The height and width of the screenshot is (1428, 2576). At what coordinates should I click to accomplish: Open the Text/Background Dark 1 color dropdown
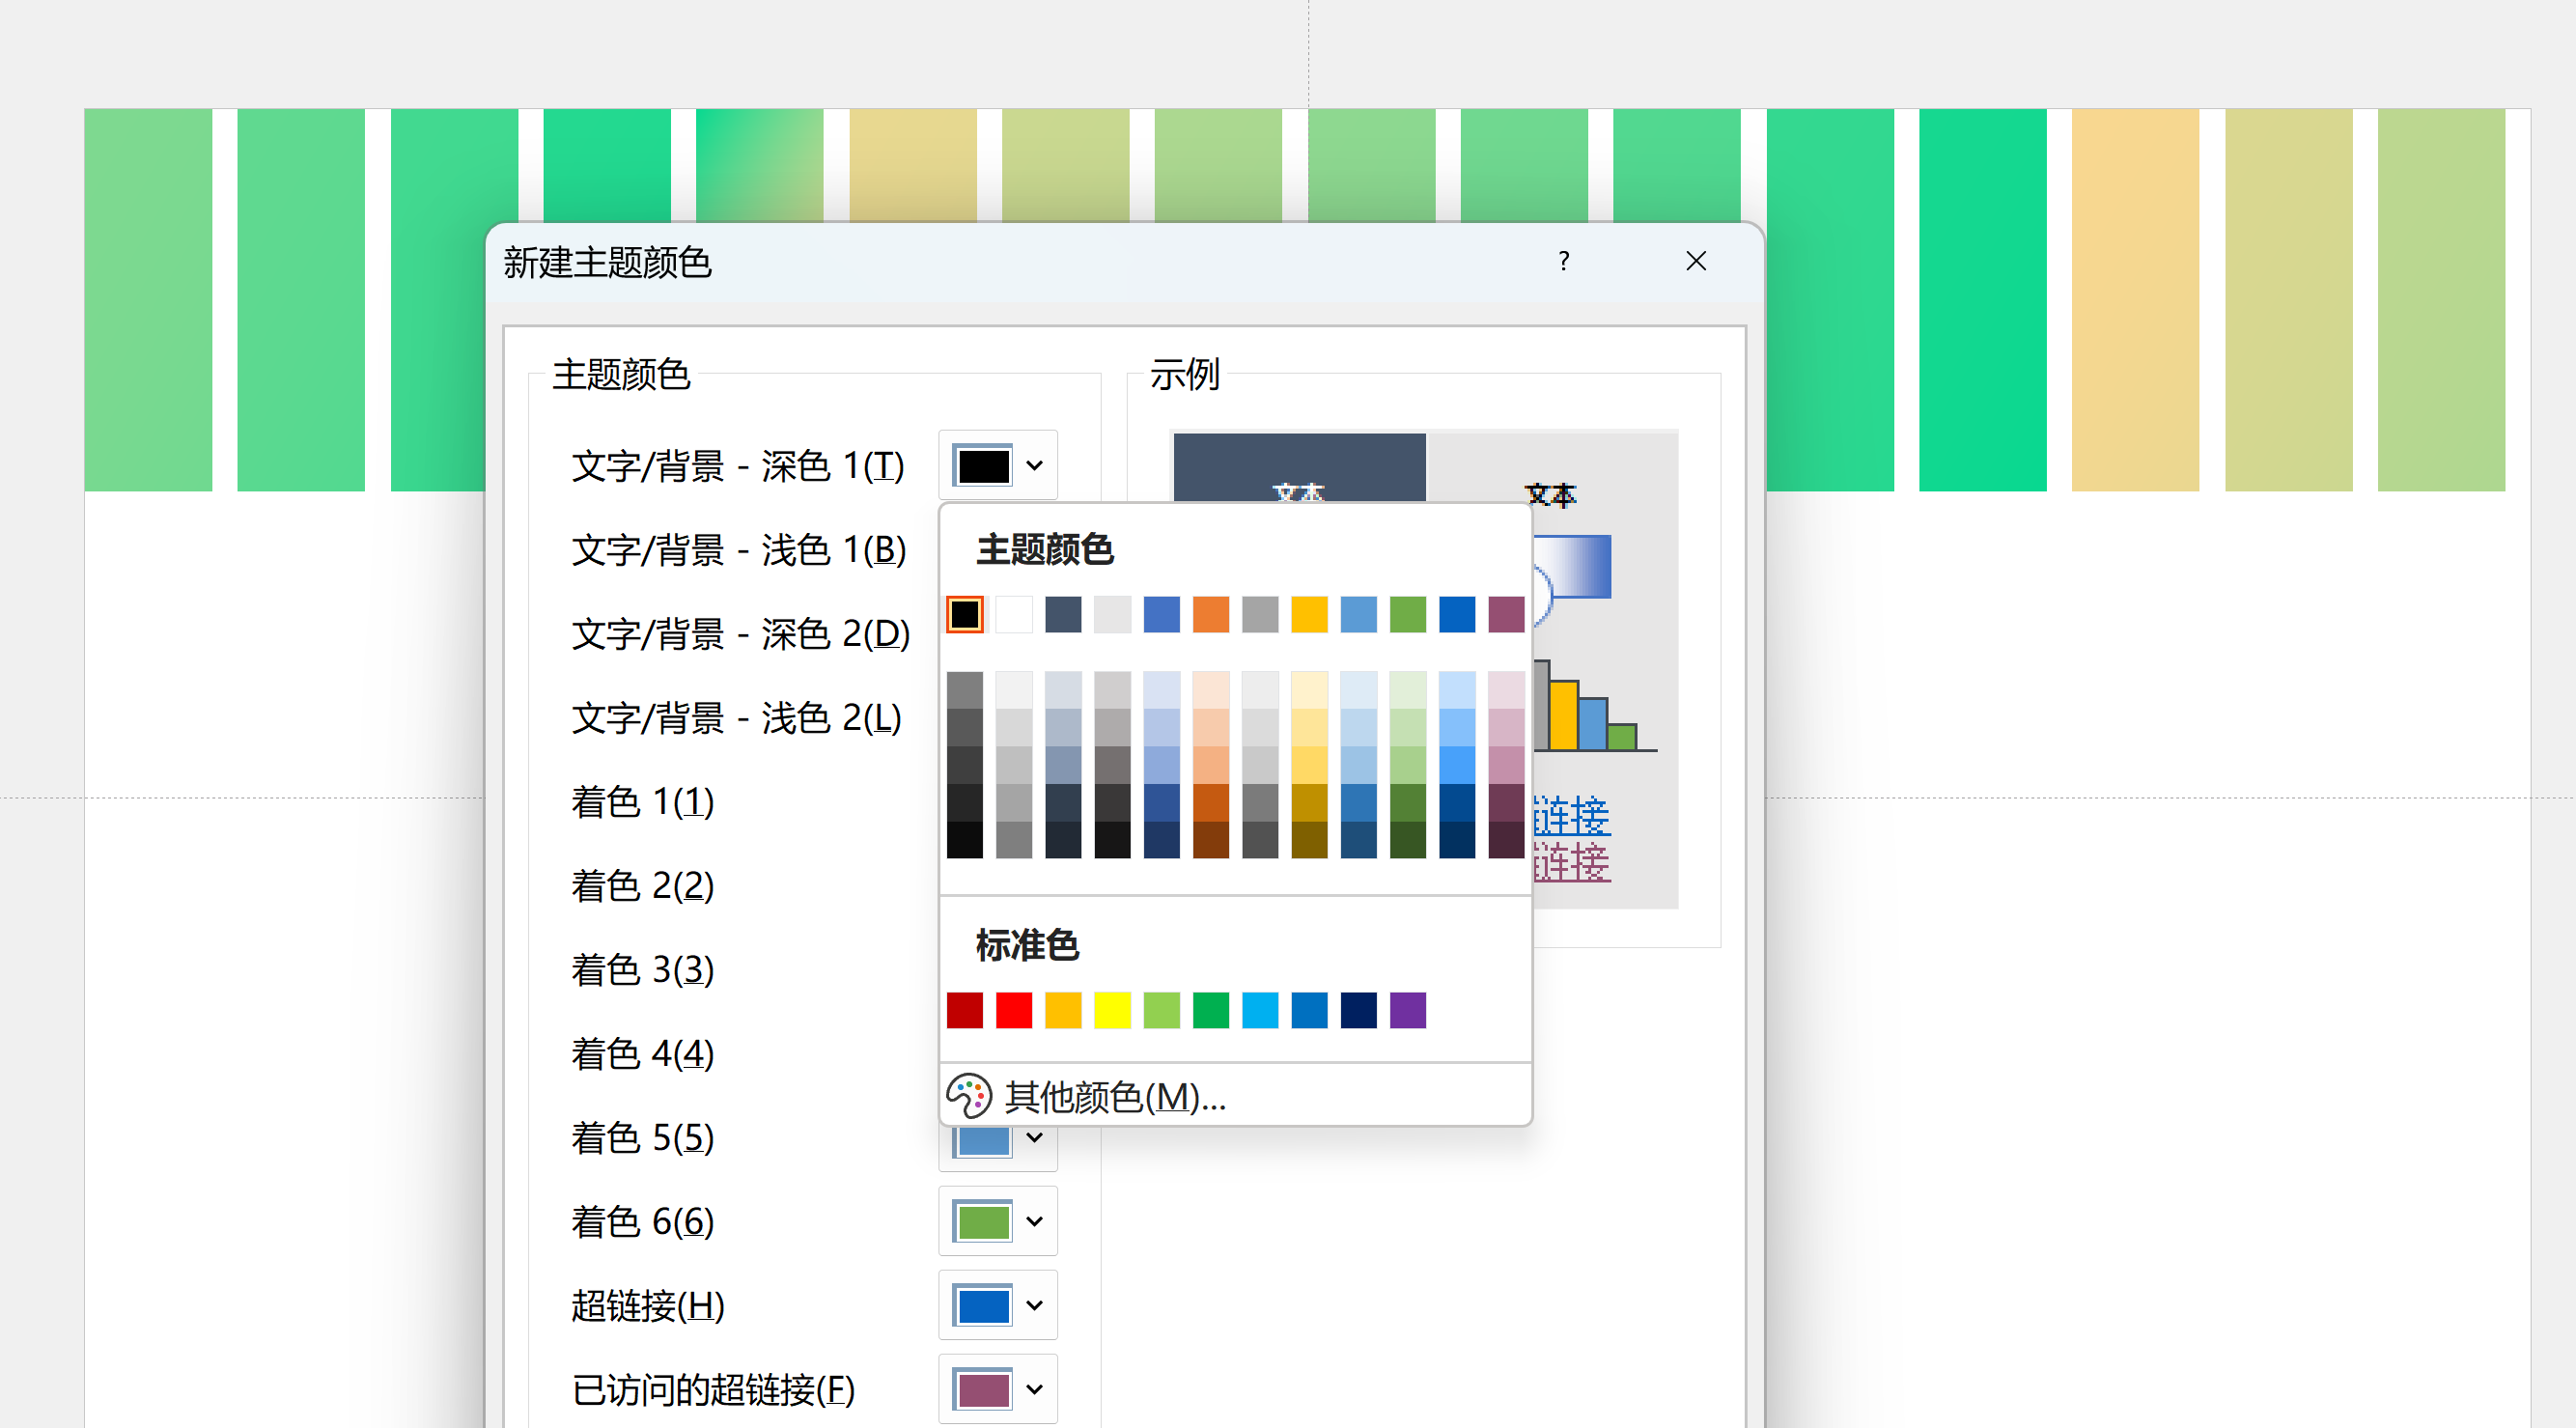click(x=997, y=466)
